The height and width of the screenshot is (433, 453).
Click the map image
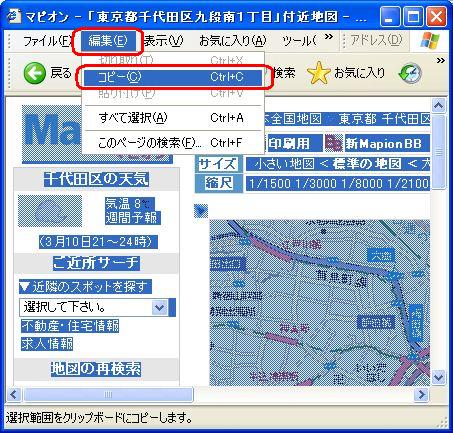click(x=320, y=303)
